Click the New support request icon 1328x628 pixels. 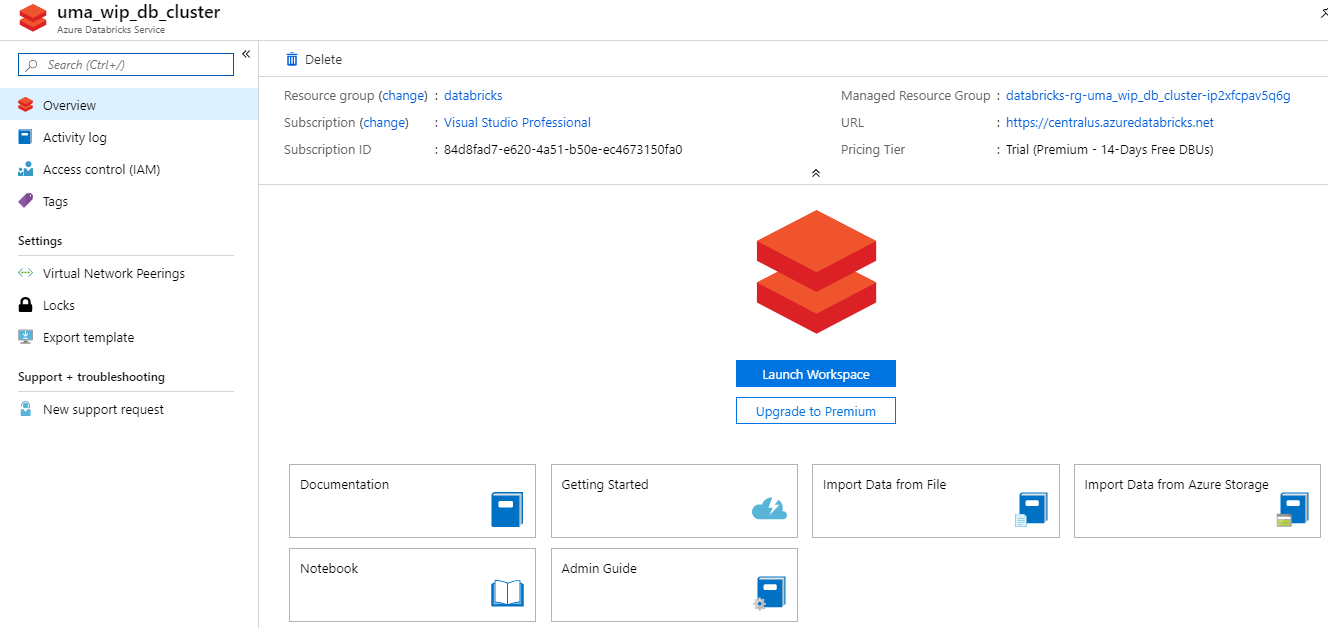click(x=26, y=409)
